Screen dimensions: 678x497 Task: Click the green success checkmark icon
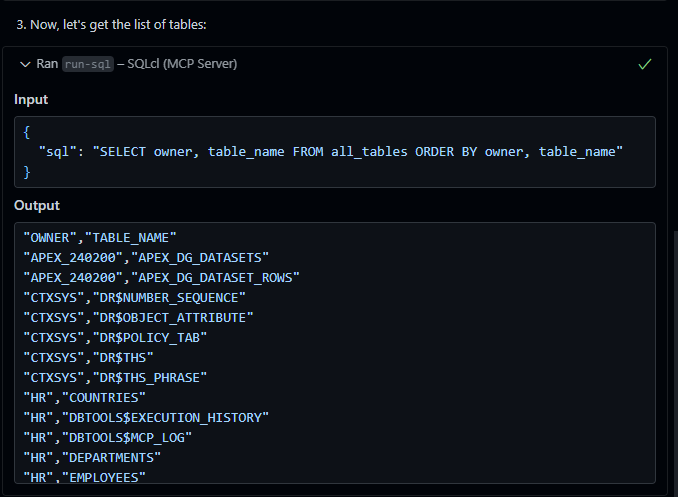click(x=645, y=64)
